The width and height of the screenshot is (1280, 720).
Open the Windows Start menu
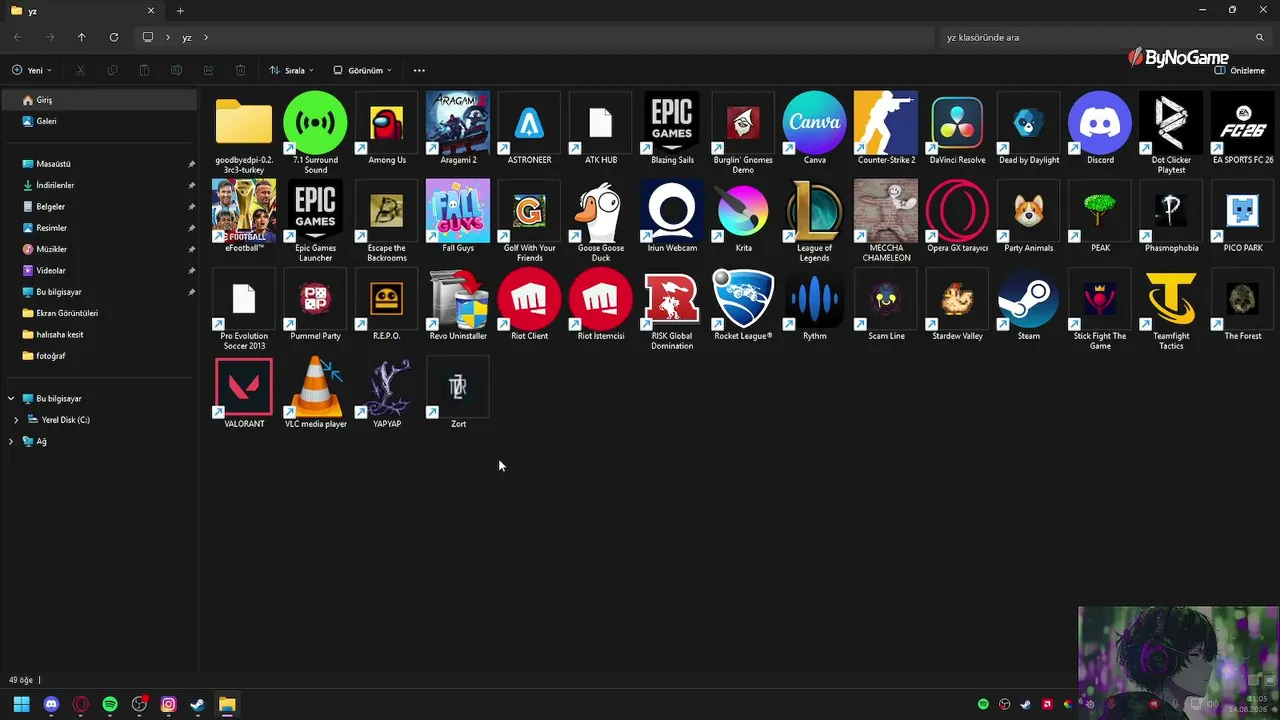(22, 704)
